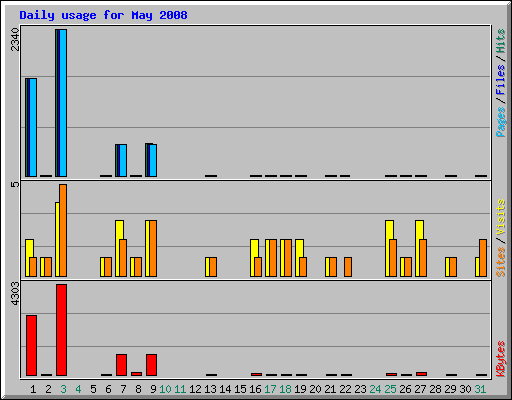The width and height of the screenshot is (512, 400).
Task: Click day label 29 on the x-axis
Action: click(450, 389)
